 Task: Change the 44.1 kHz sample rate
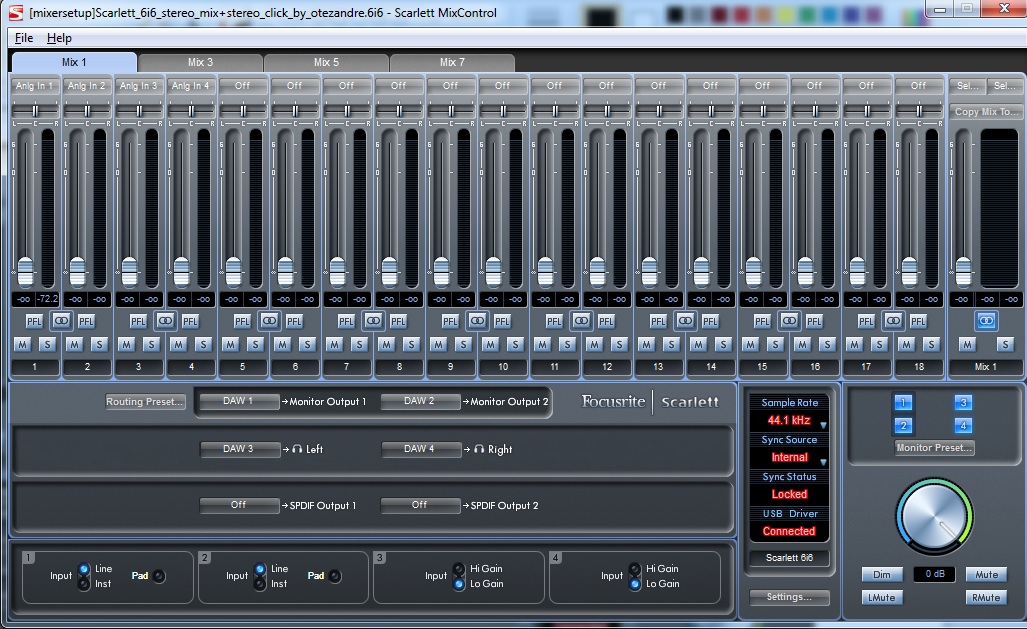pyautogui.click(x=789, y=421)
